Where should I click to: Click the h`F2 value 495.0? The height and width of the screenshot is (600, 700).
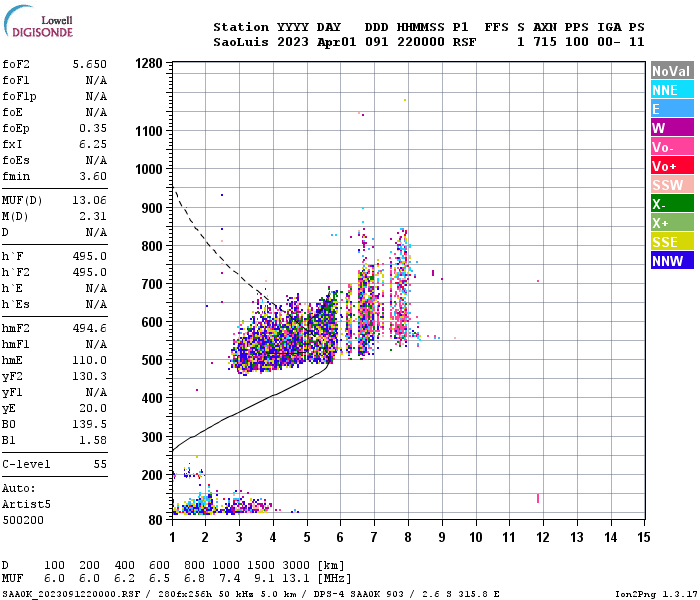tap(90, 272)
